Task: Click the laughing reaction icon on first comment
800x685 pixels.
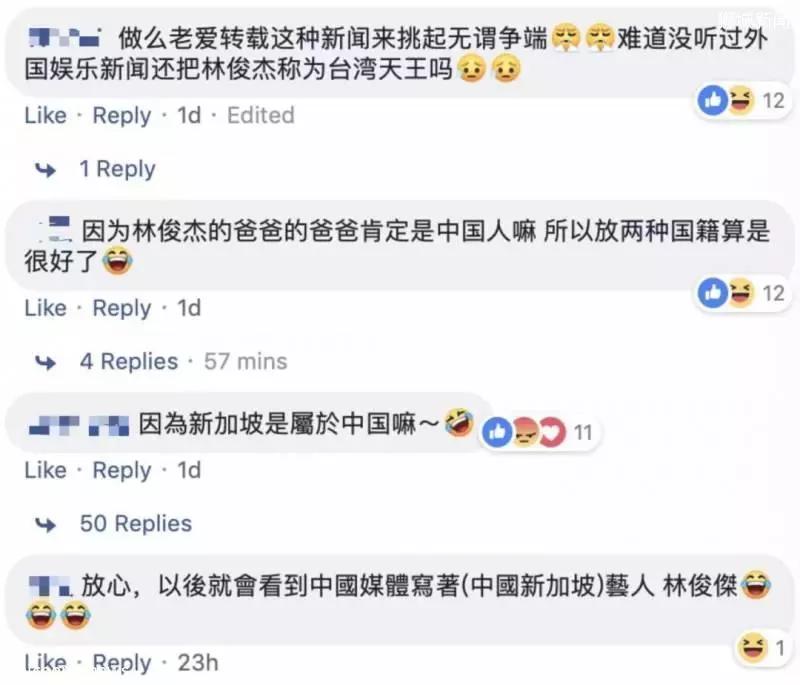Action: pos(740,100)
